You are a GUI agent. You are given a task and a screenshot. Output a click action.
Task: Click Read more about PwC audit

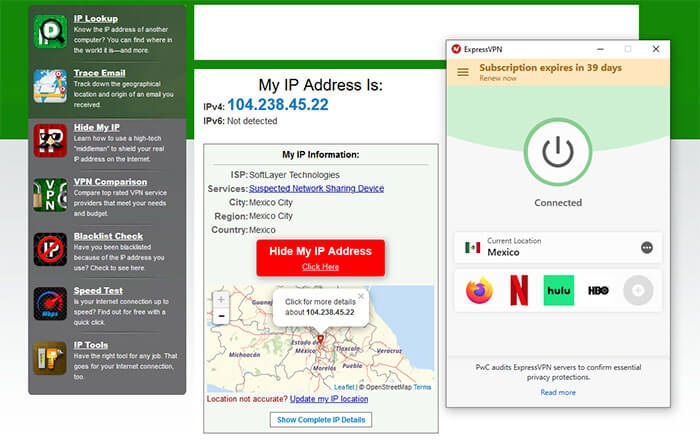tap(558, 392)
